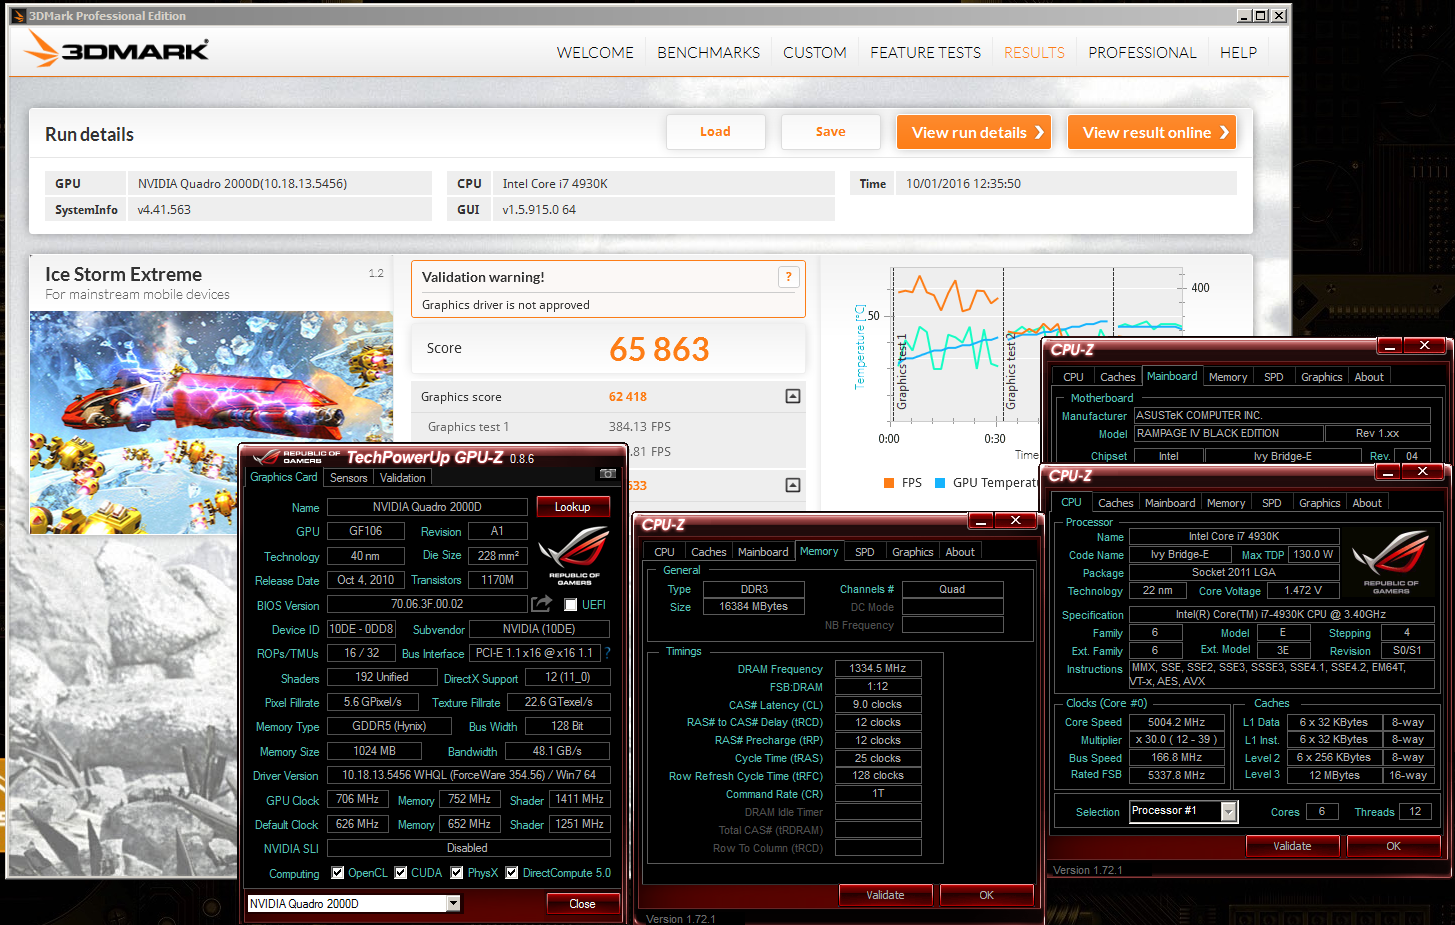Click the 3DMark logo in the header

coord(116,49)
